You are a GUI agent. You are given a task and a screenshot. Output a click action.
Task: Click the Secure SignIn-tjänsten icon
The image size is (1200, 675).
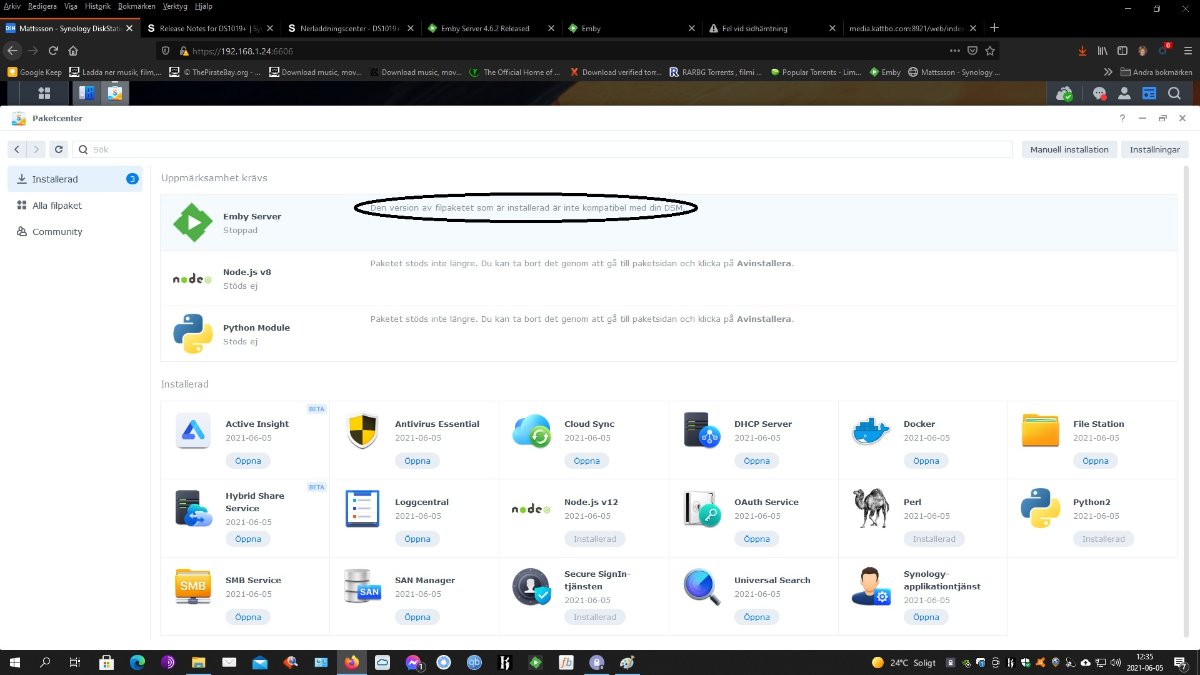click(x=532, y=587)
